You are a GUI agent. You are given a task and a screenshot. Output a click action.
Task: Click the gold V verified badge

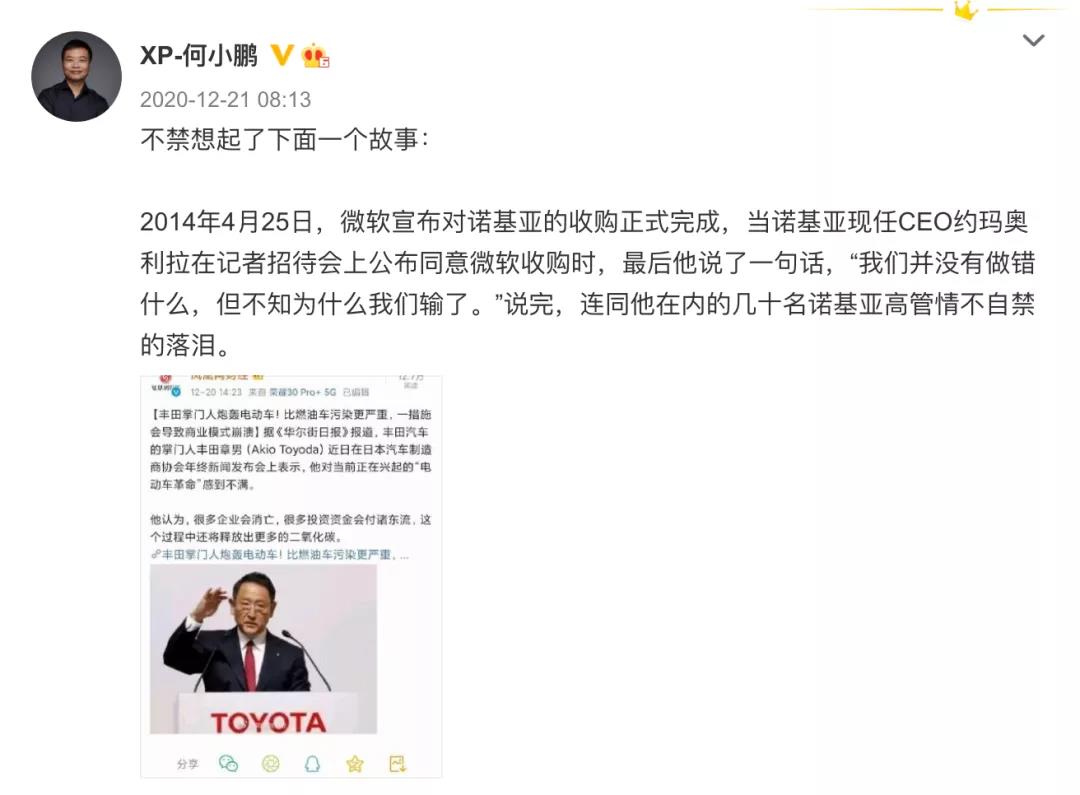[x=281, y=55]
